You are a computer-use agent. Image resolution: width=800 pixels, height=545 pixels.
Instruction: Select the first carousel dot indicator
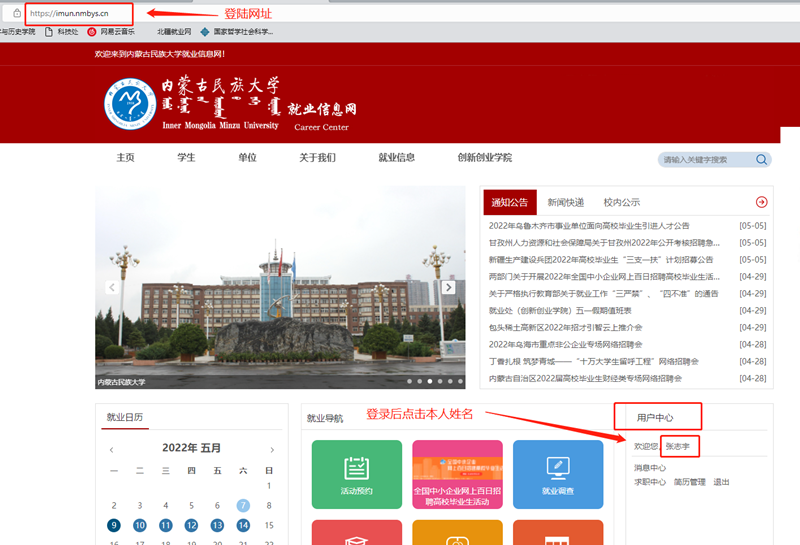pyautogui.click(x=409, y=381)
